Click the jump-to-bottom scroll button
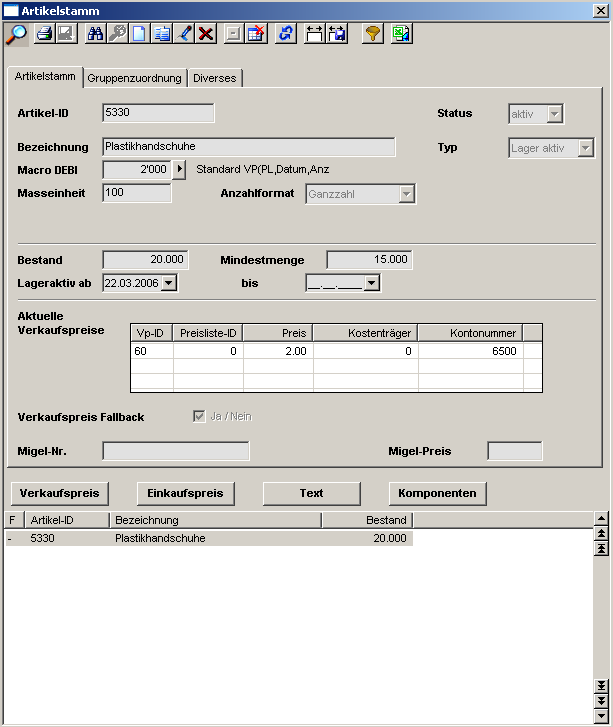The image size is (613, 727). [601, 686]
